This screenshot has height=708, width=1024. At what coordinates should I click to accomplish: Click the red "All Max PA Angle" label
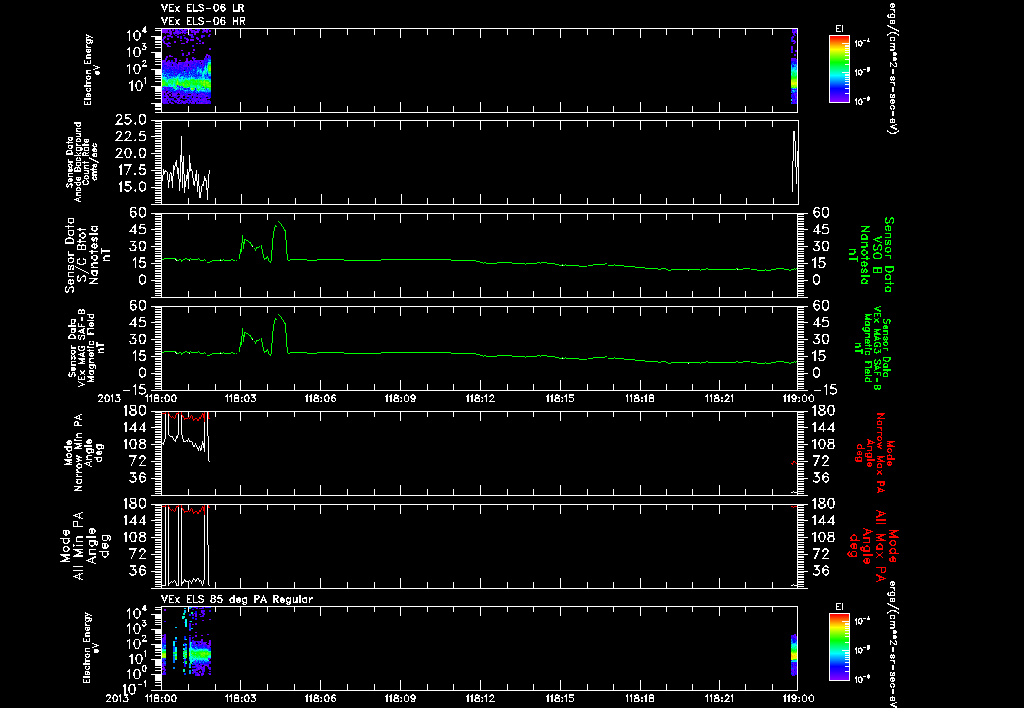tap(872, 546)
